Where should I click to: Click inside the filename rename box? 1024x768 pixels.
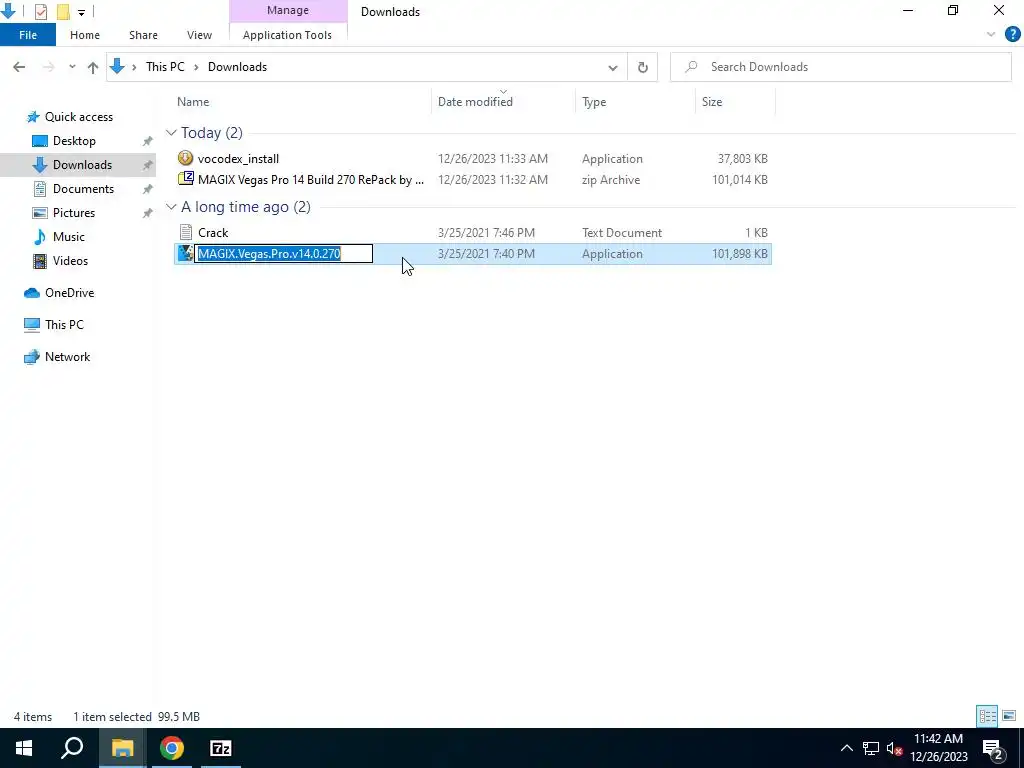[283, 253]
